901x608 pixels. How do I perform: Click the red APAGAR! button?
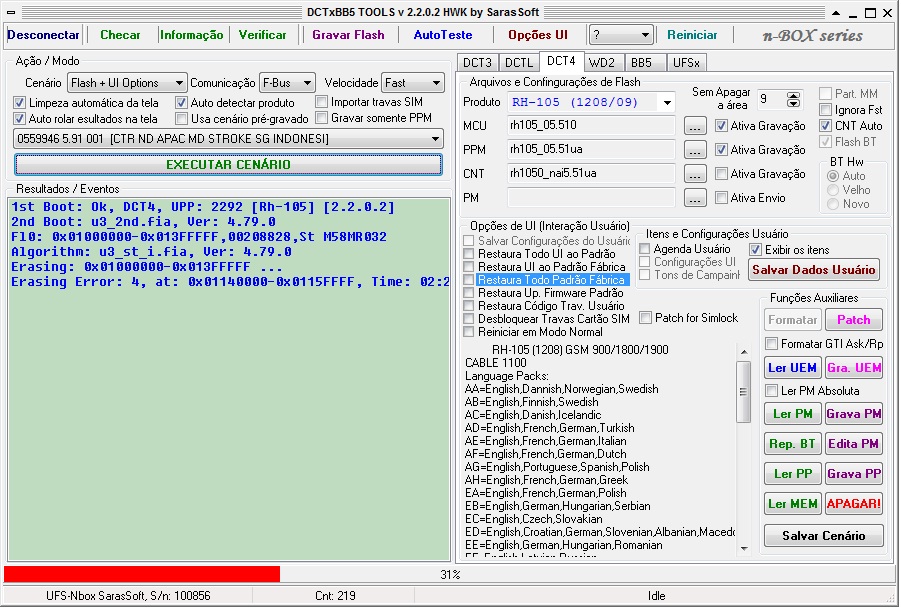pyautogui.click(x=853, y=504)
